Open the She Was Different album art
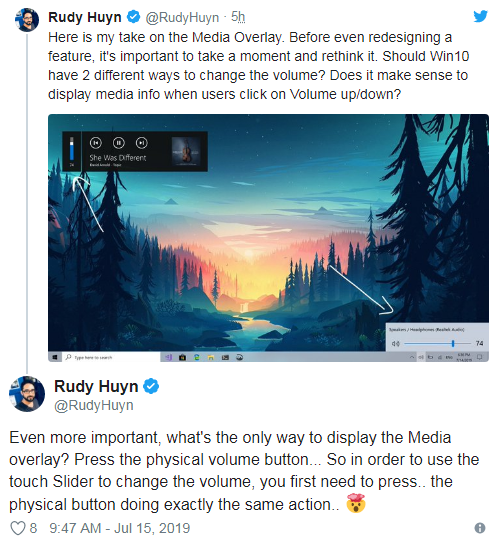Viewport: 499px width, 549px height. 186,151
